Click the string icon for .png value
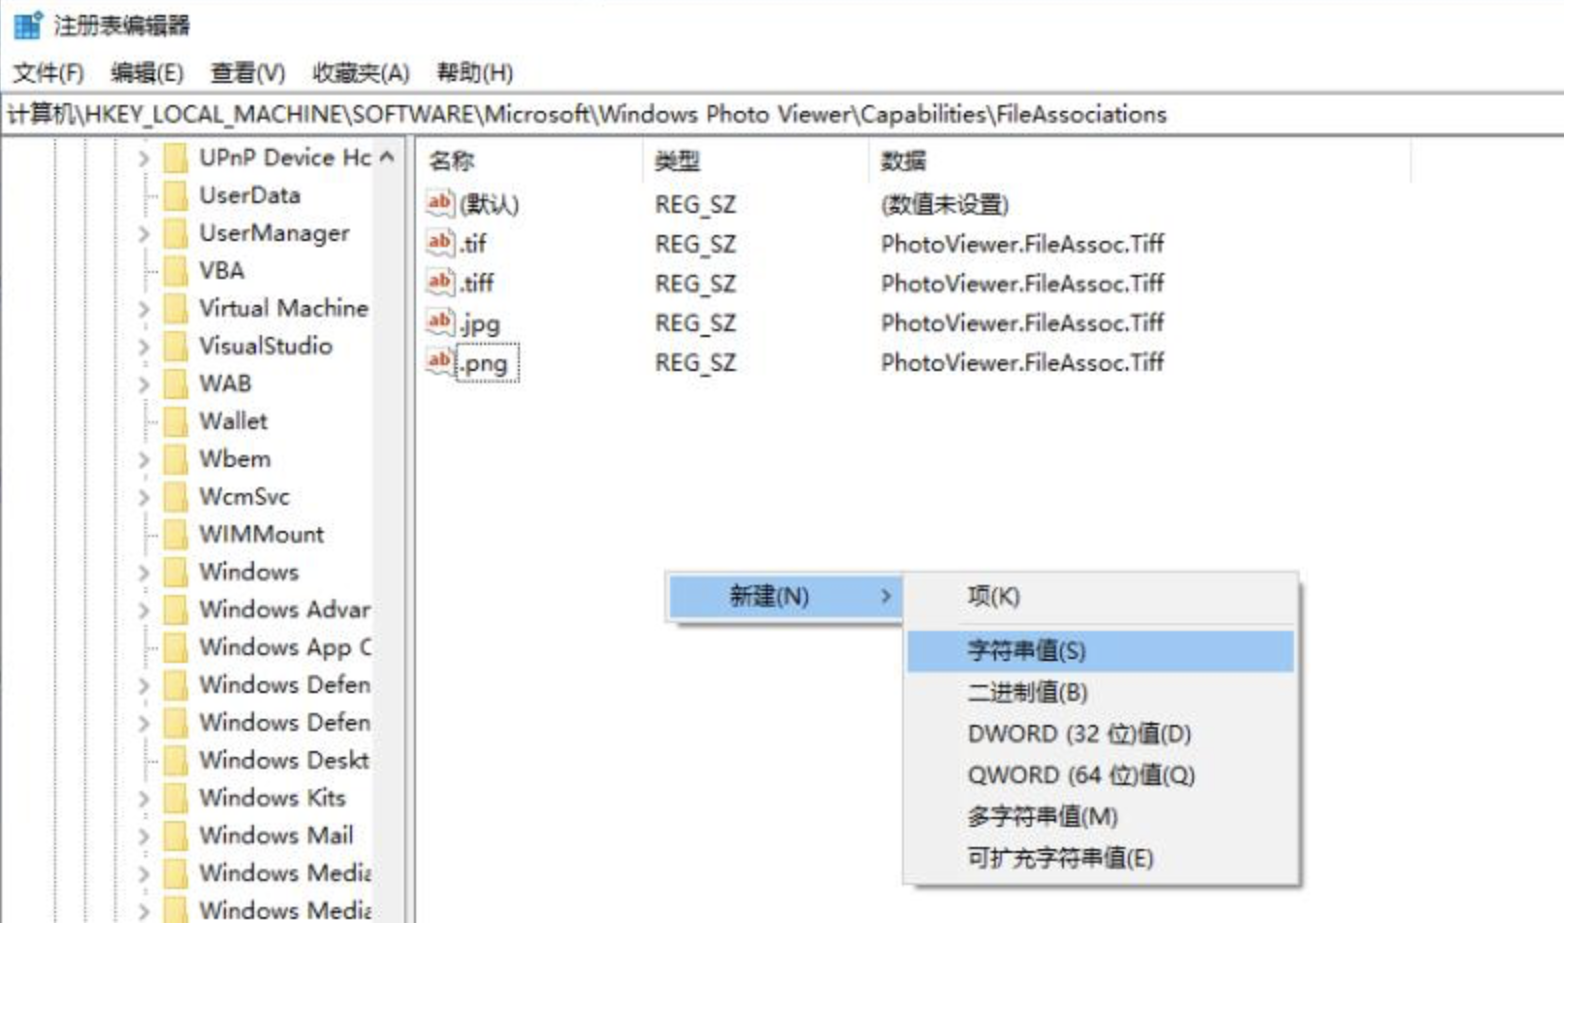 [440, 361]
